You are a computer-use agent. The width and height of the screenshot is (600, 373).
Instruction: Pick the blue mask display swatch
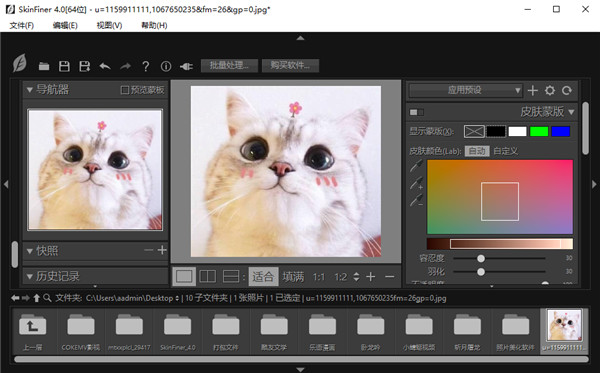(561, 132)
